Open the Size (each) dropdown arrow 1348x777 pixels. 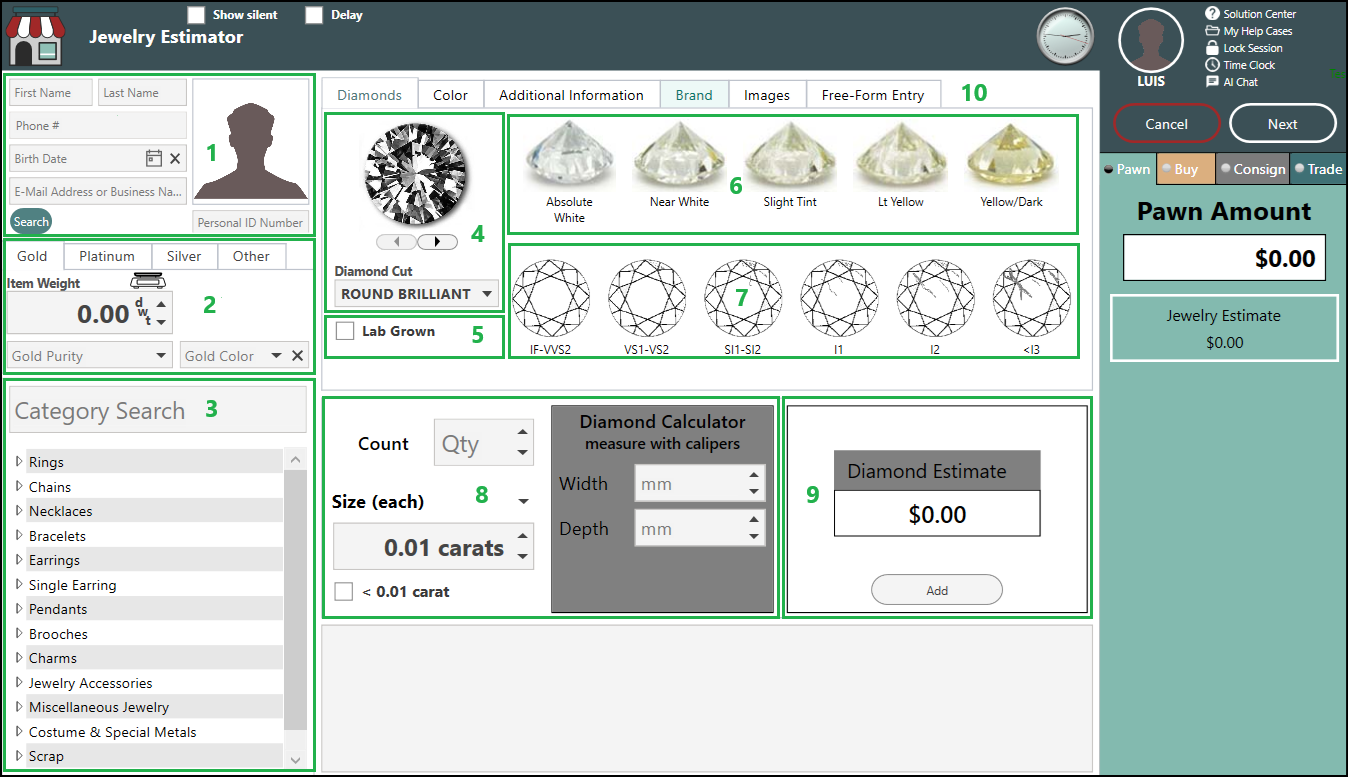pos(523,502)
